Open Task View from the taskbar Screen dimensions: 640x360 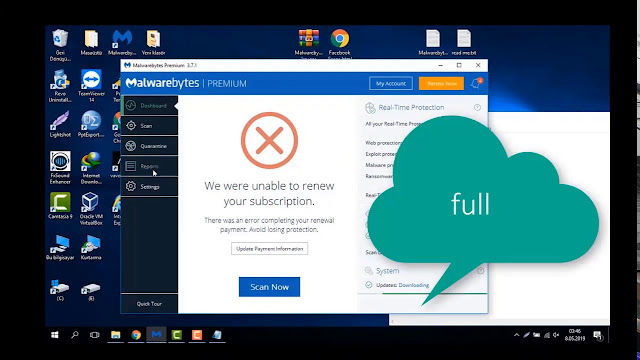click(95, 335)
